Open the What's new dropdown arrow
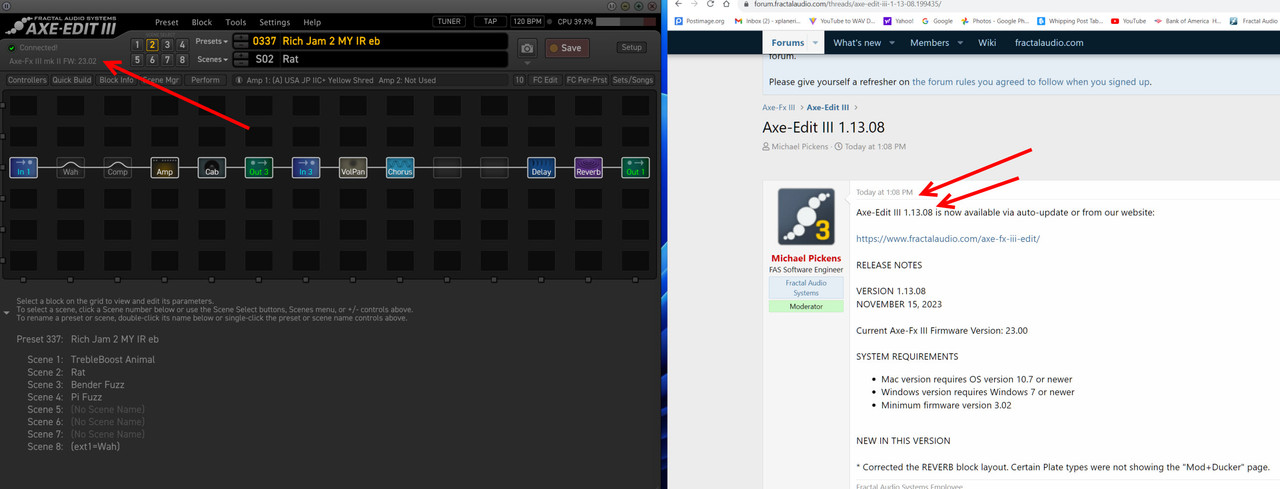Viewport: 1280px width, 489px height. click(891, 43)
